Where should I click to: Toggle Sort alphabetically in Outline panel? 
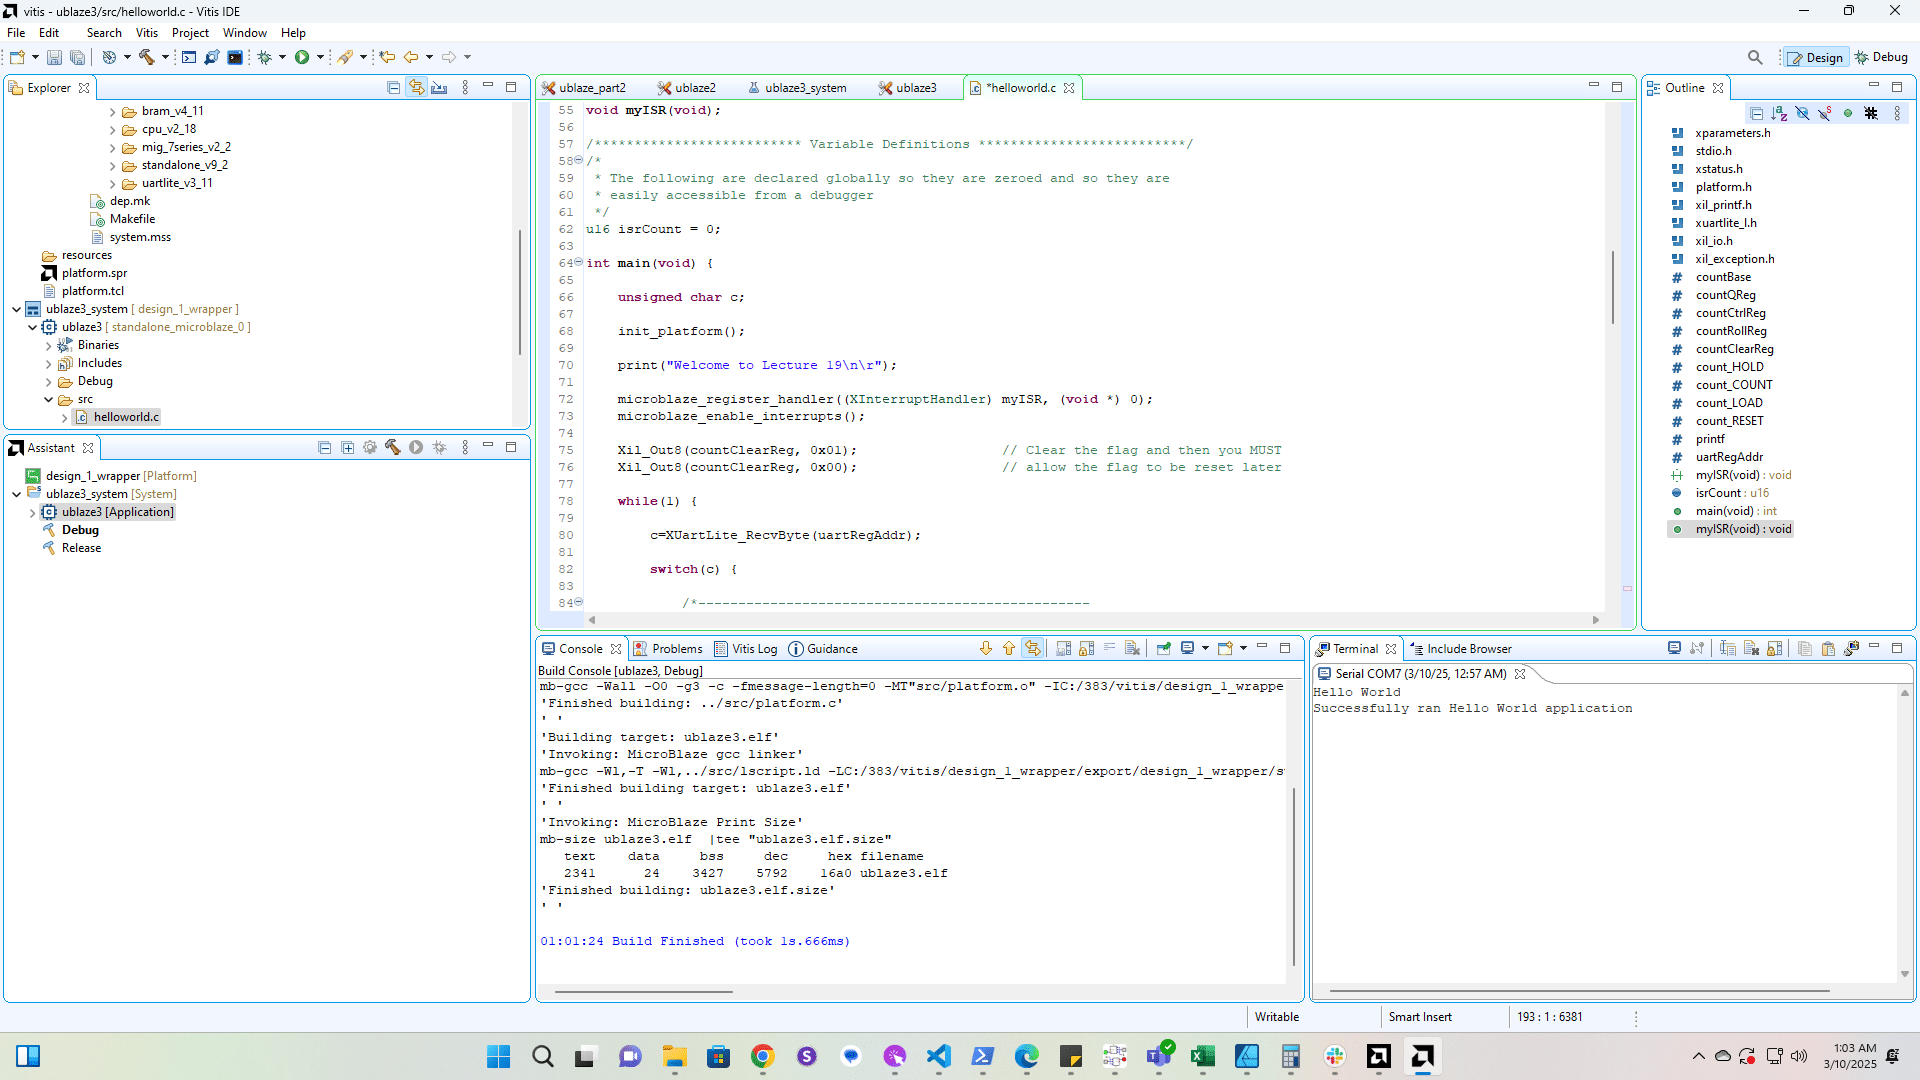(x=1779, y=113)
